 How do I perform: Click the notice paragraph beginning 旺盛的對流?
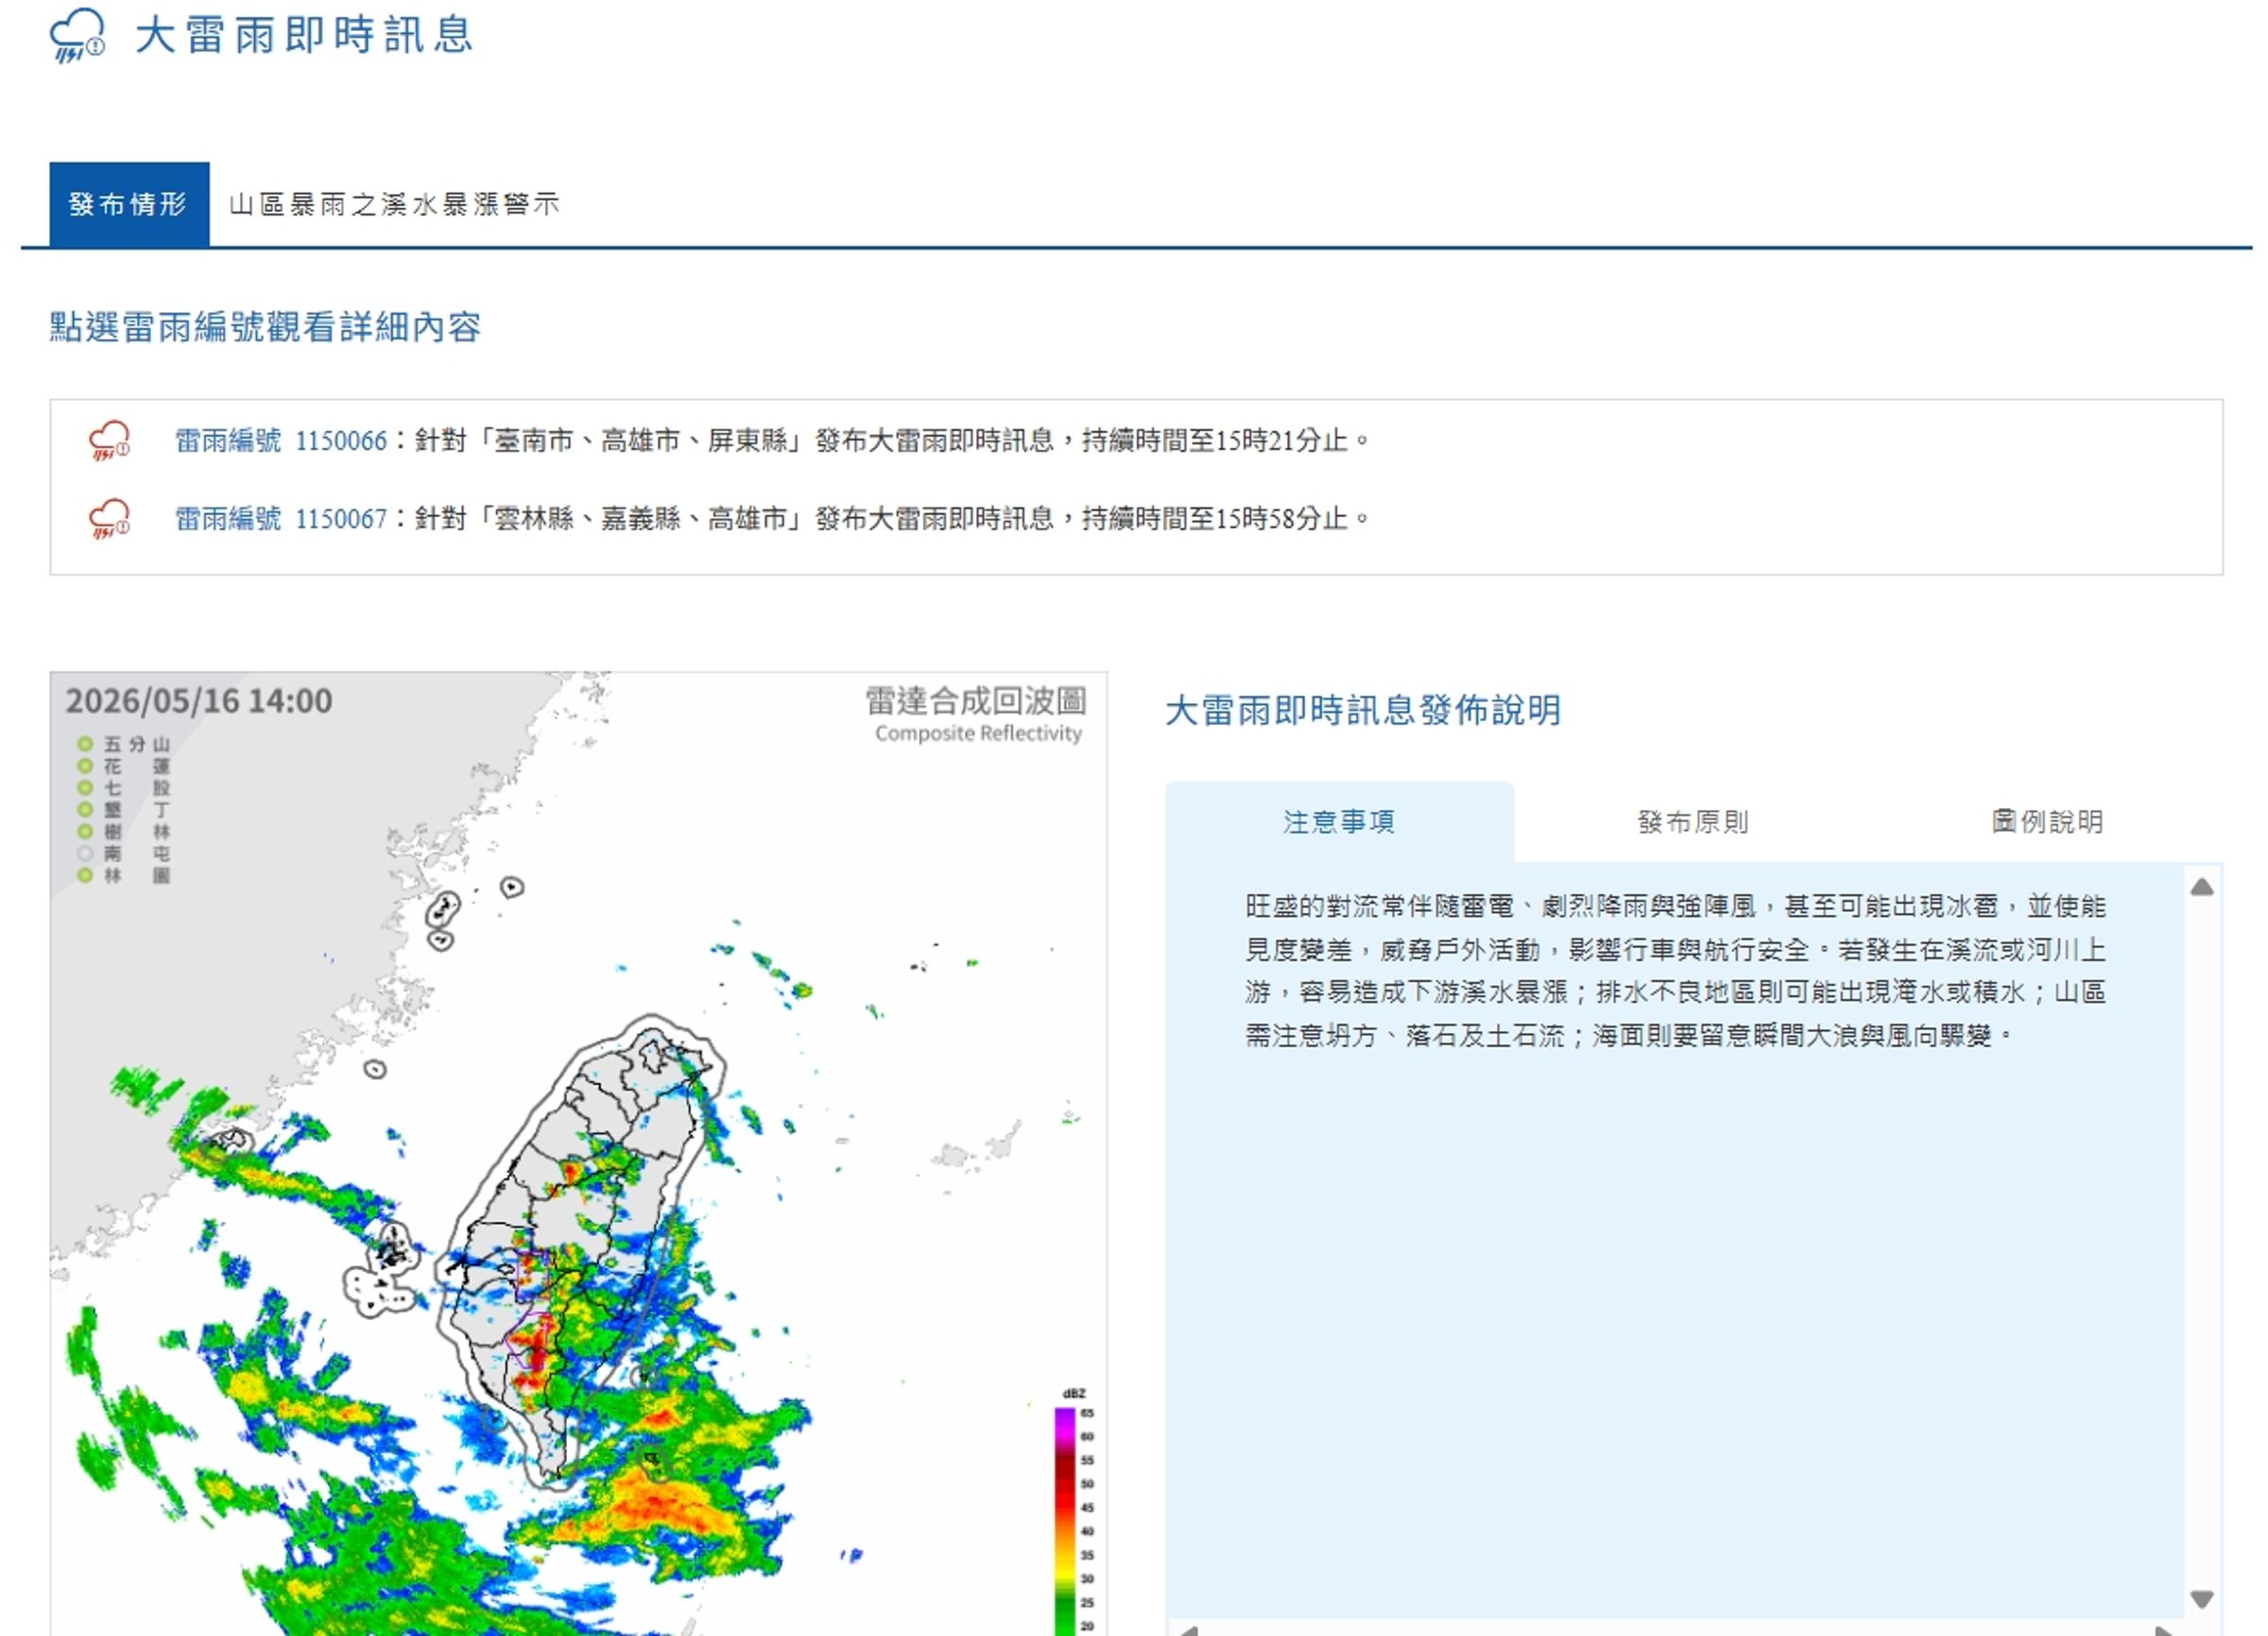coord(1675,971)
